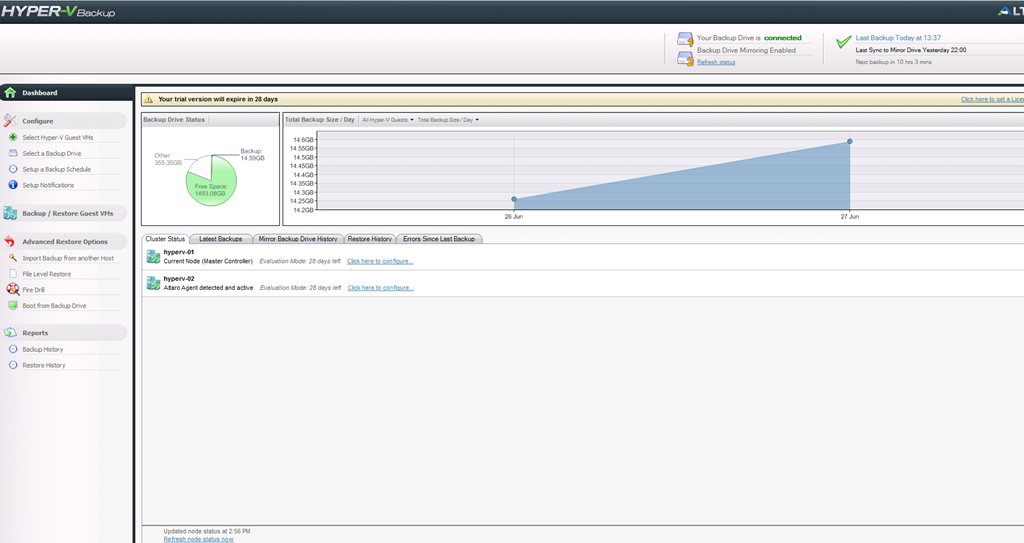
Task: Click the Setup a Backup Schedule clock icon
Action: coord(13,169)
